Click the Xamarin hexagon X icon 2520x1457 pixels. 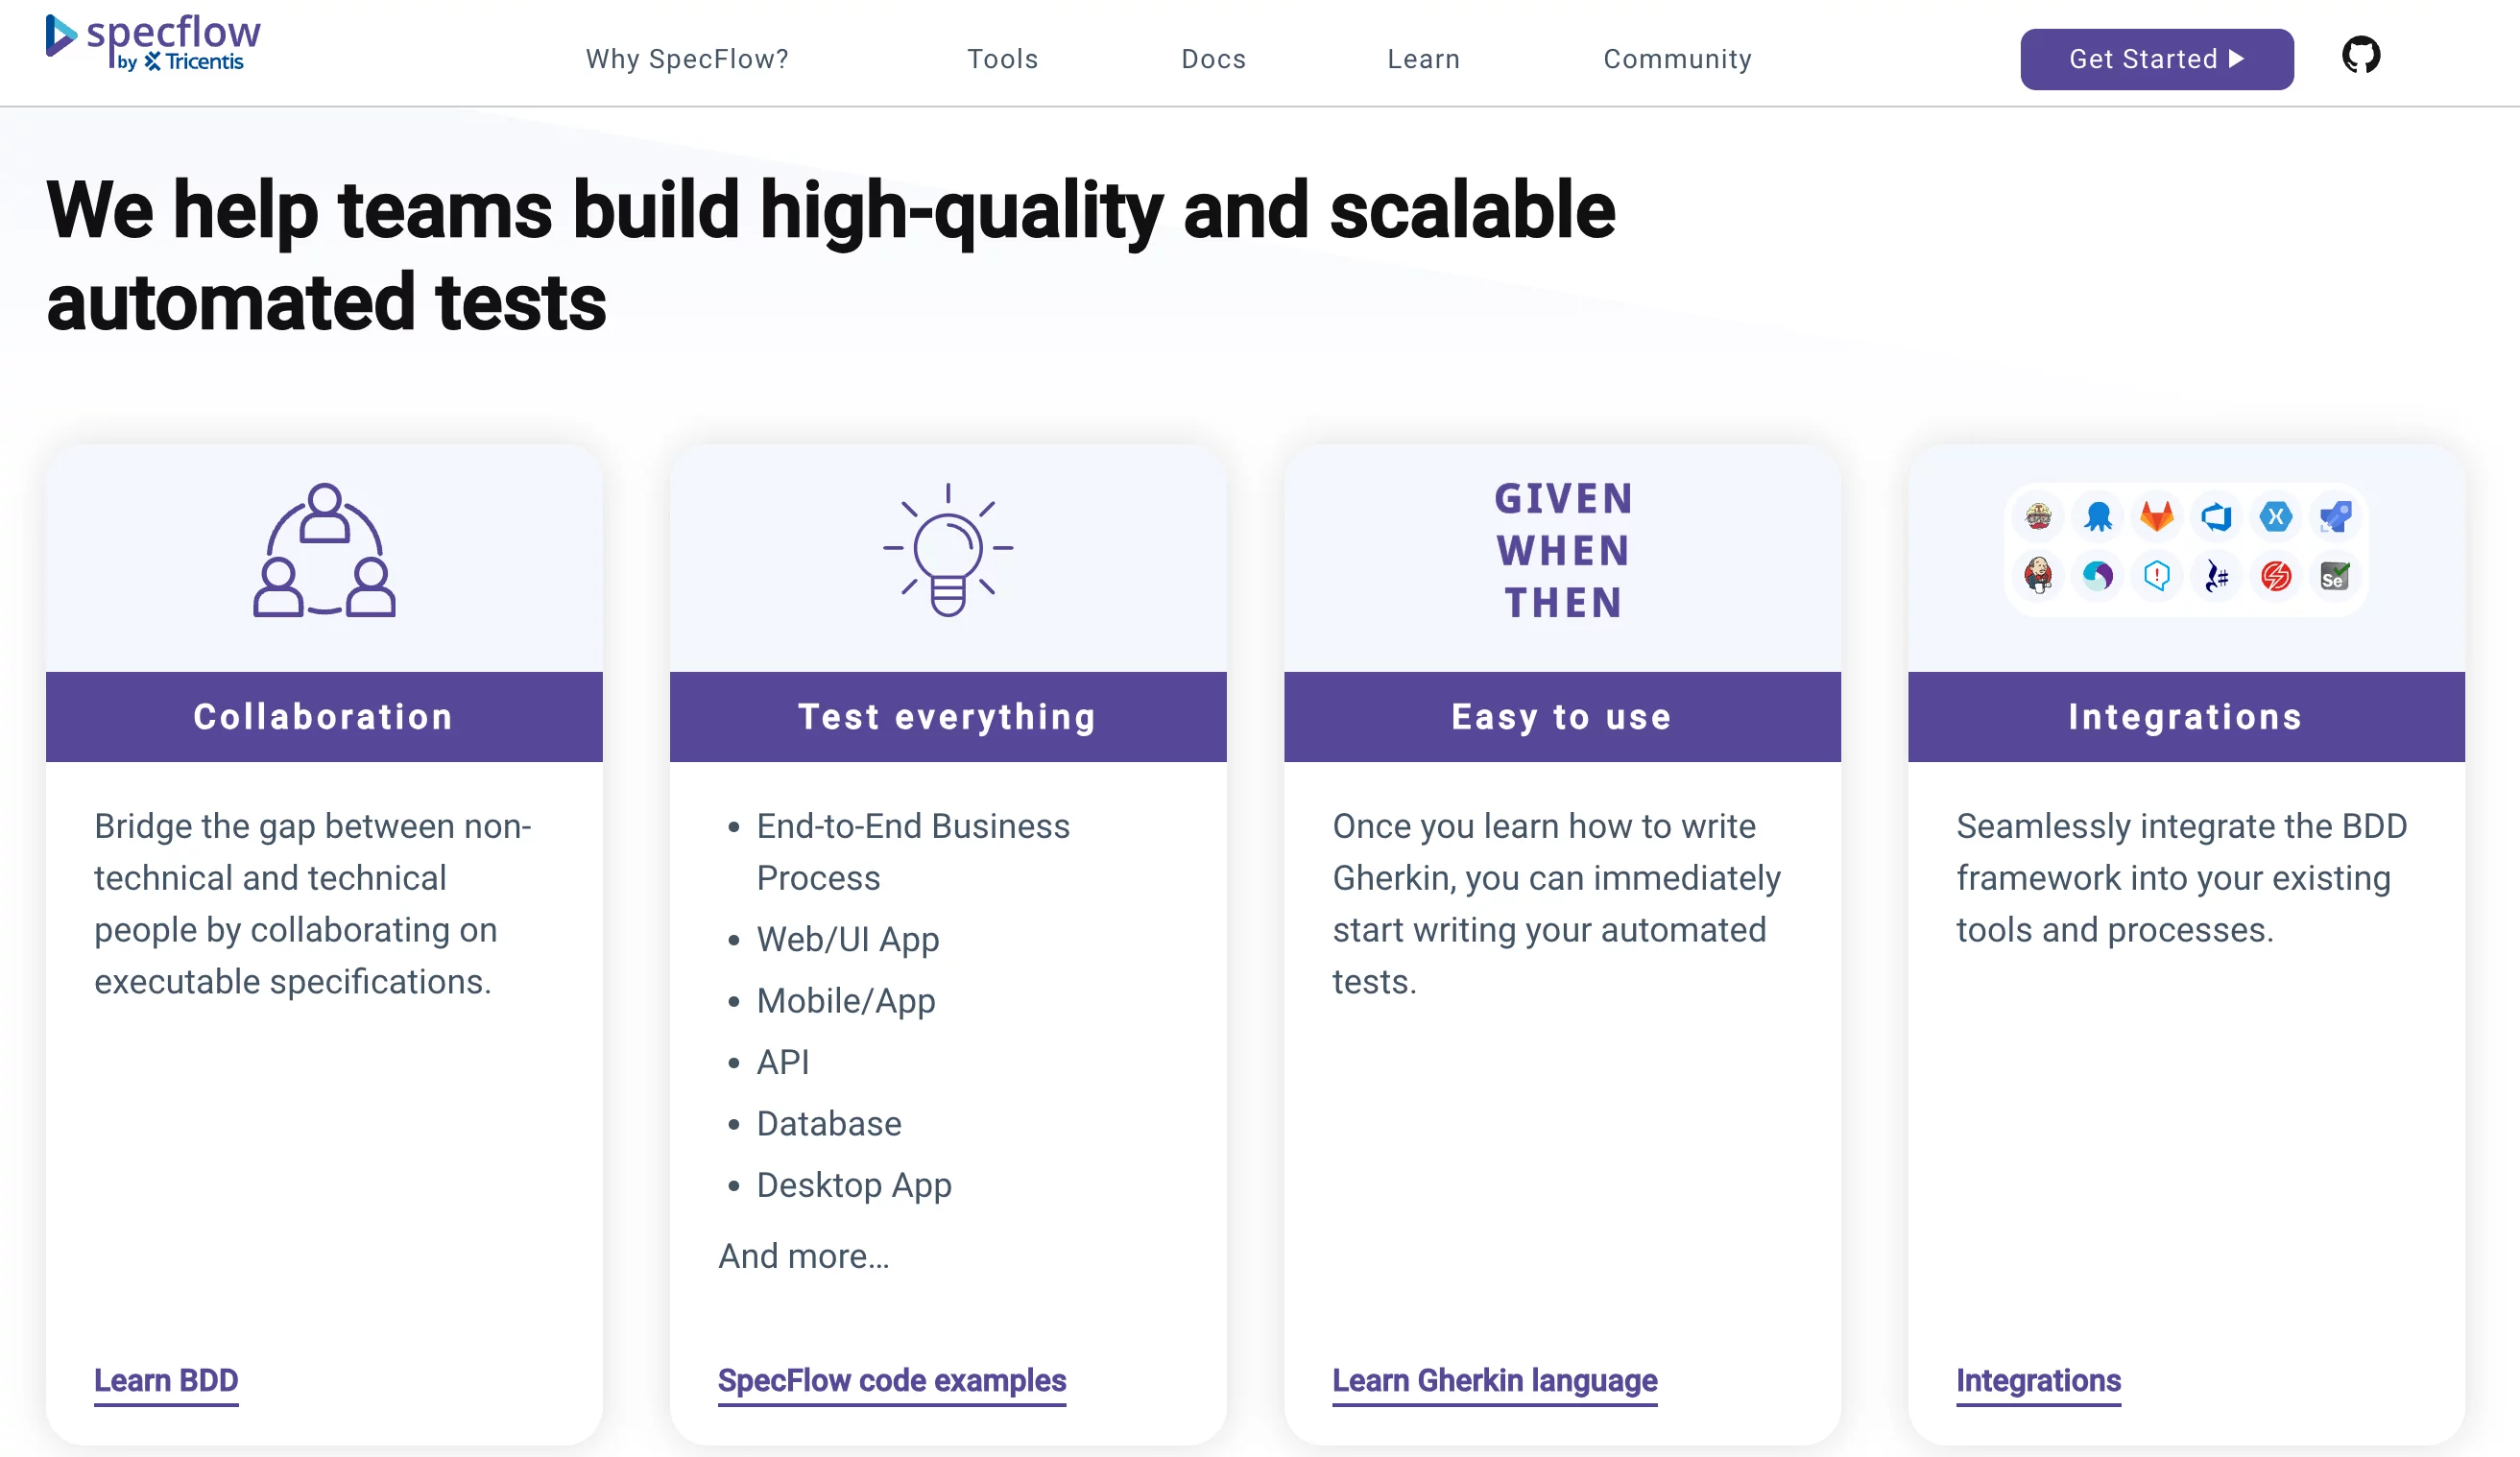pos(2275,517)
